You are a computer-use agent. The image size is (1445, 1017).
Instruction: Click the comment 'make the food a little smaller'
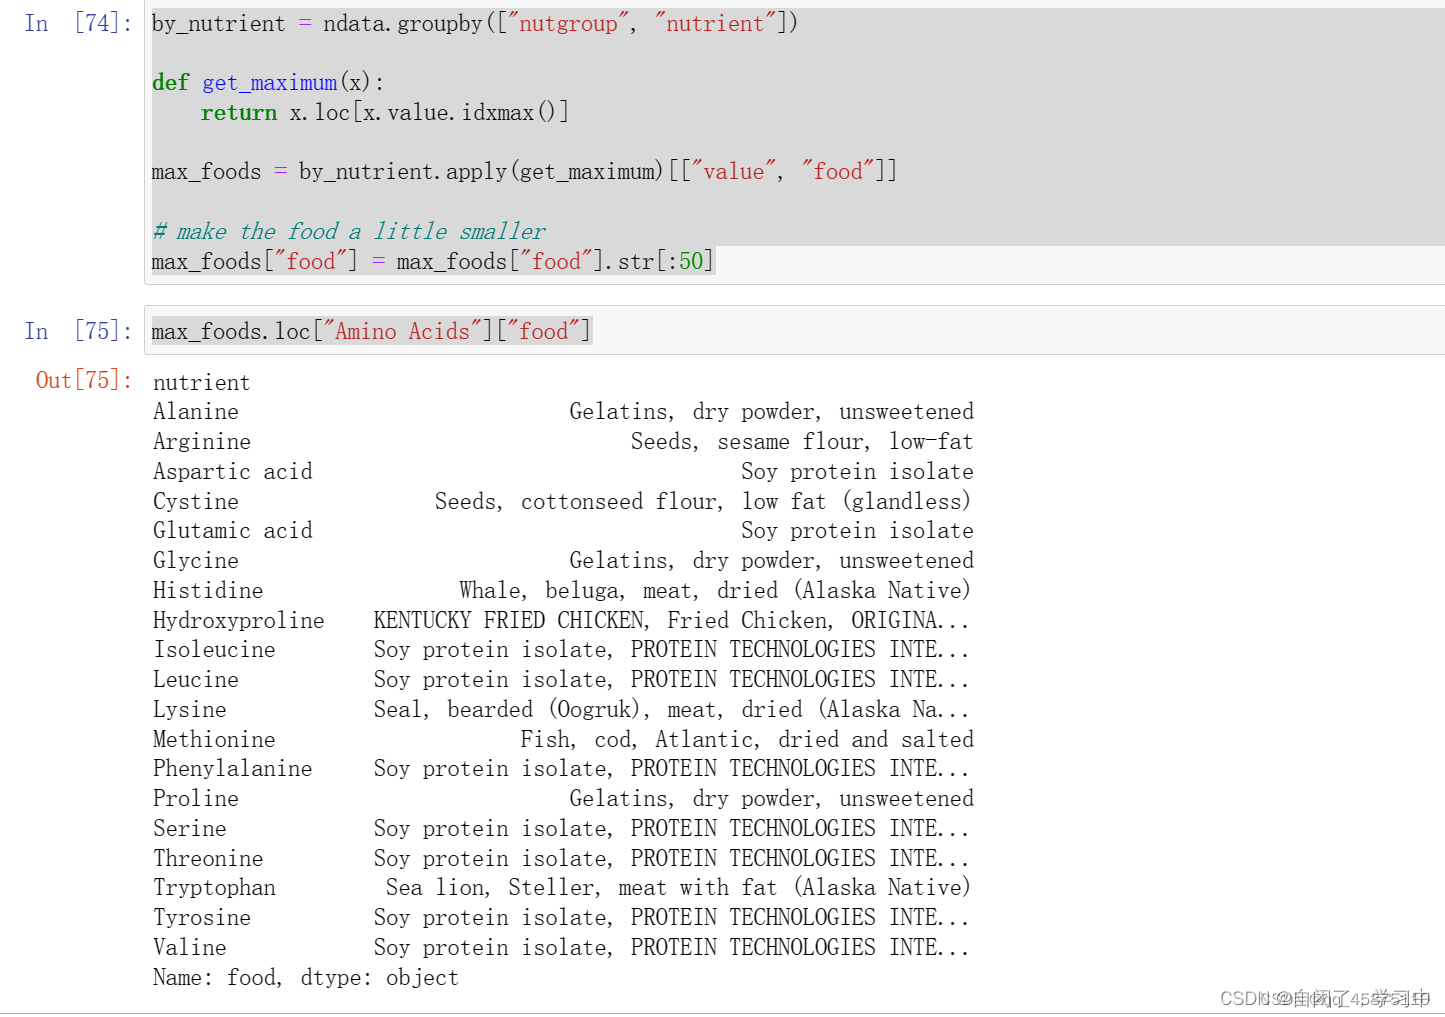coord(349,232)
